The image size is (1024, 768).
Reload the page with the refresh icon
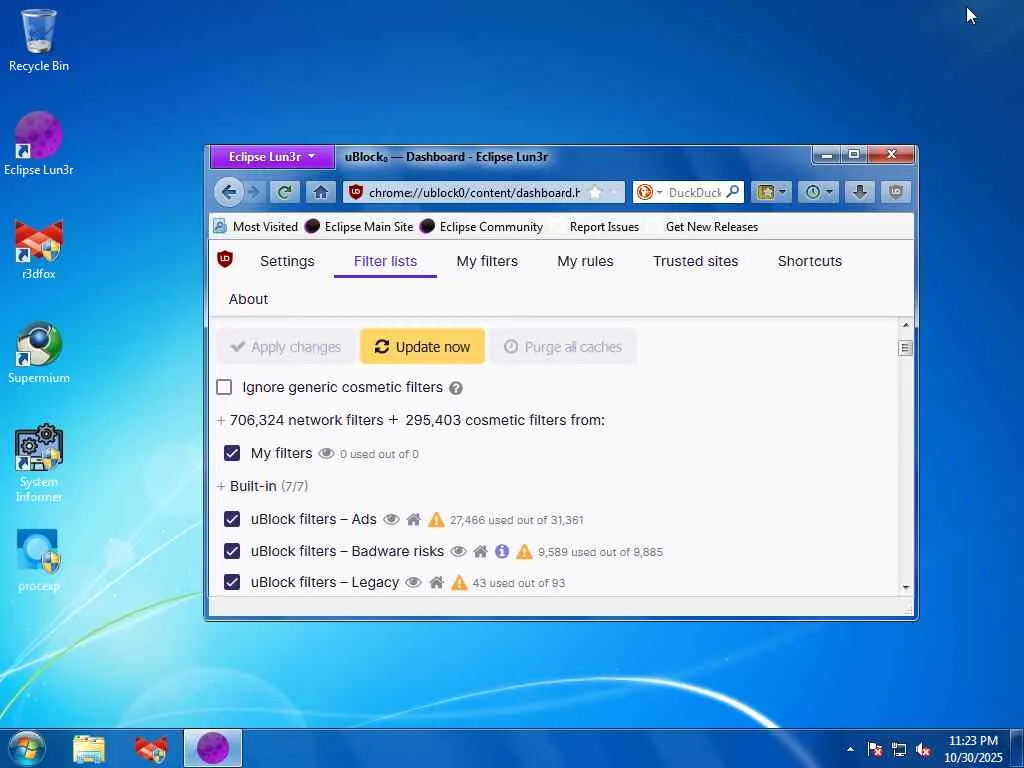point(284,192)
